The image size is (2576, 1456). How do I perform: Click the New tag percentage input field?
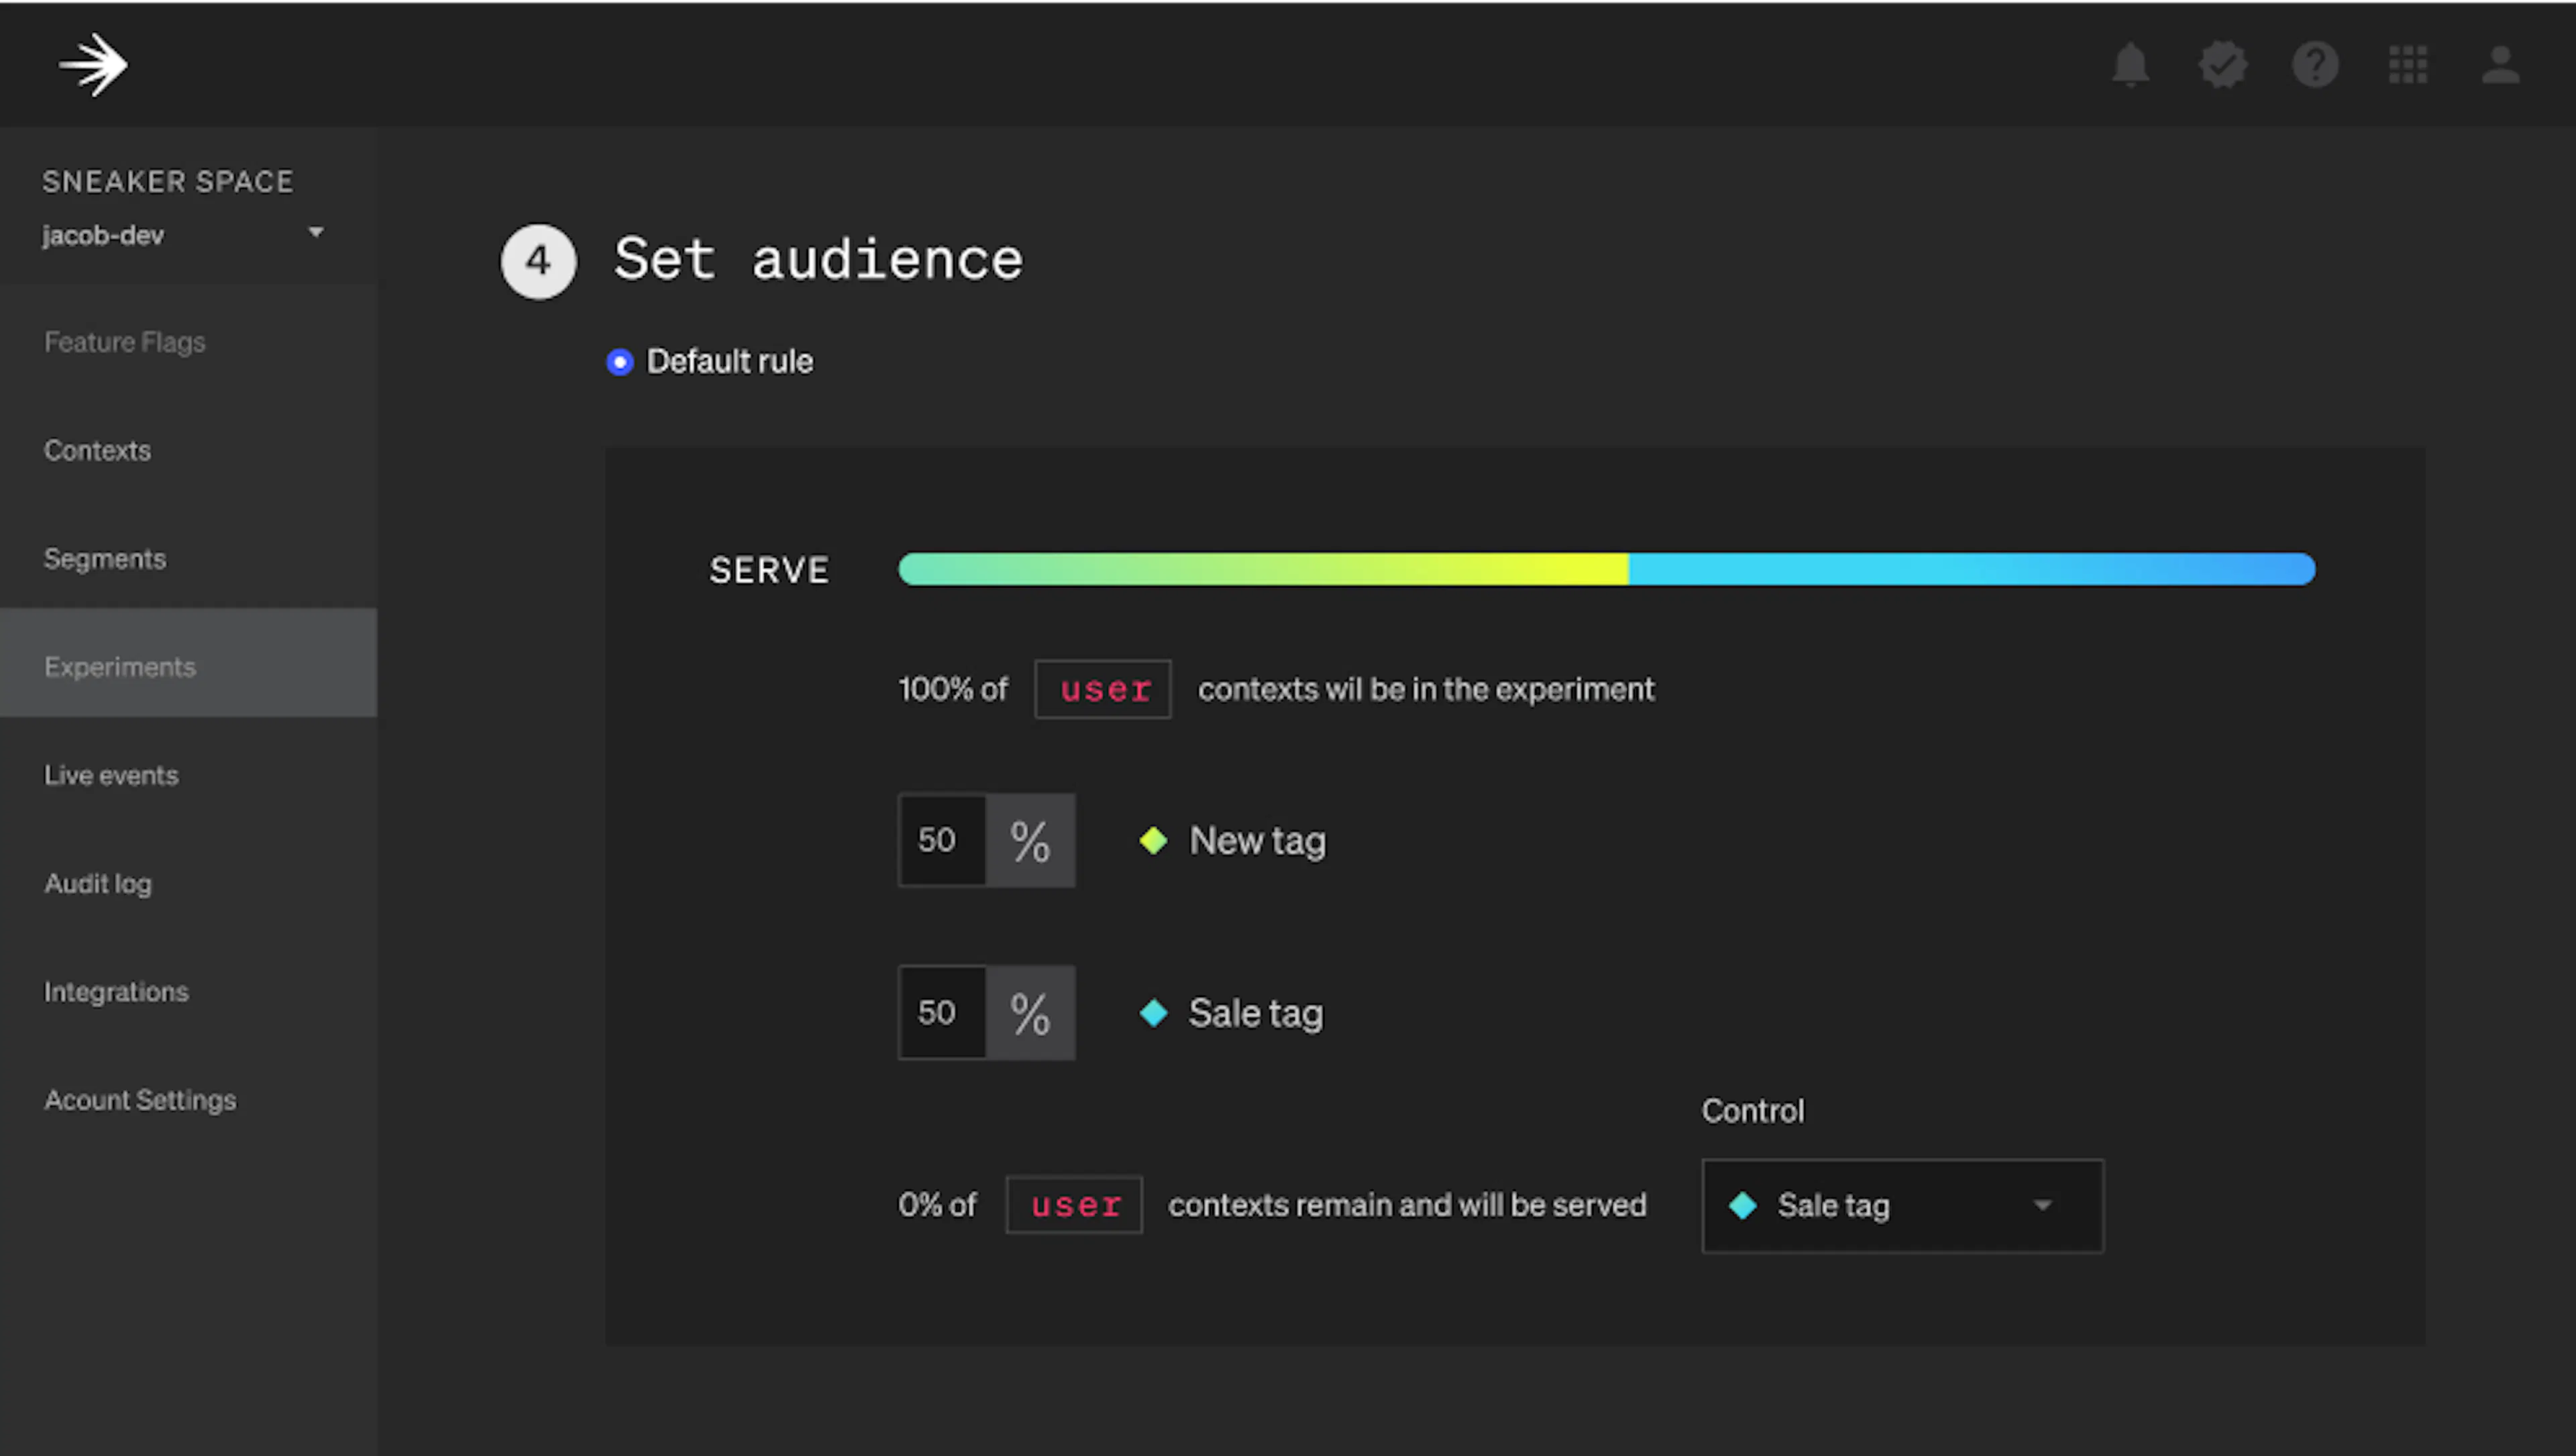(941, 840)
